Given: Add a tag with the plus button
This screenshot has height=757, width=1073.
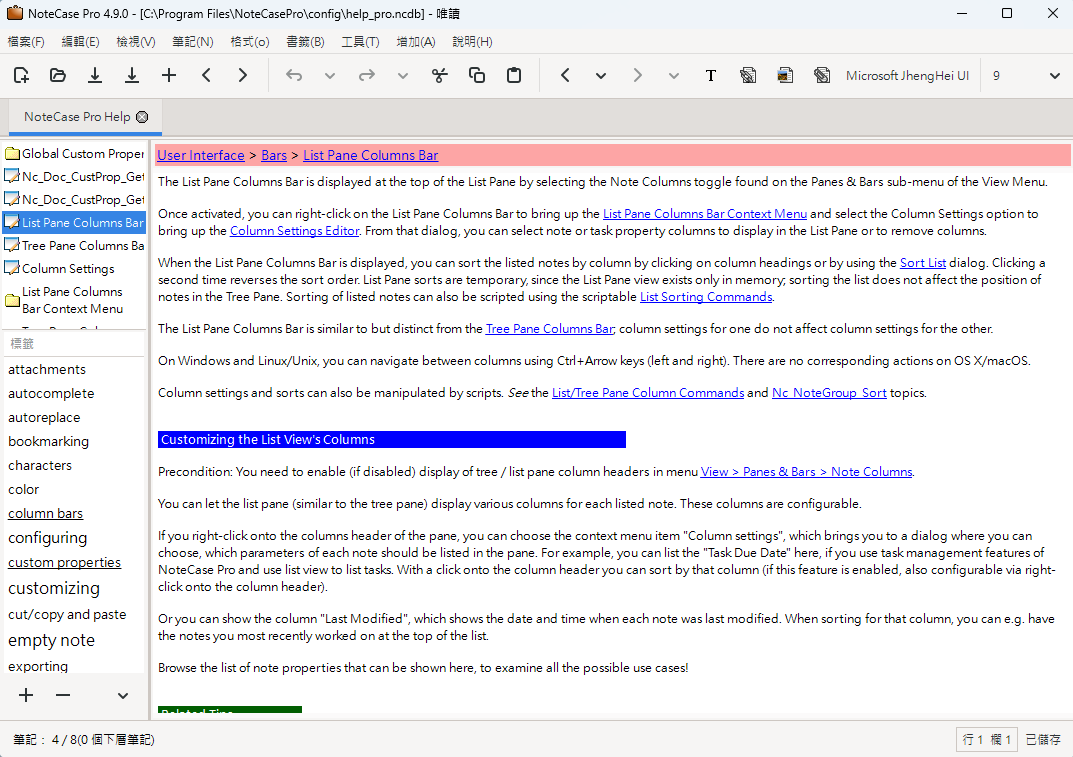Looking at the screenshot, I should pyautogui.click(x=26, y=695).
